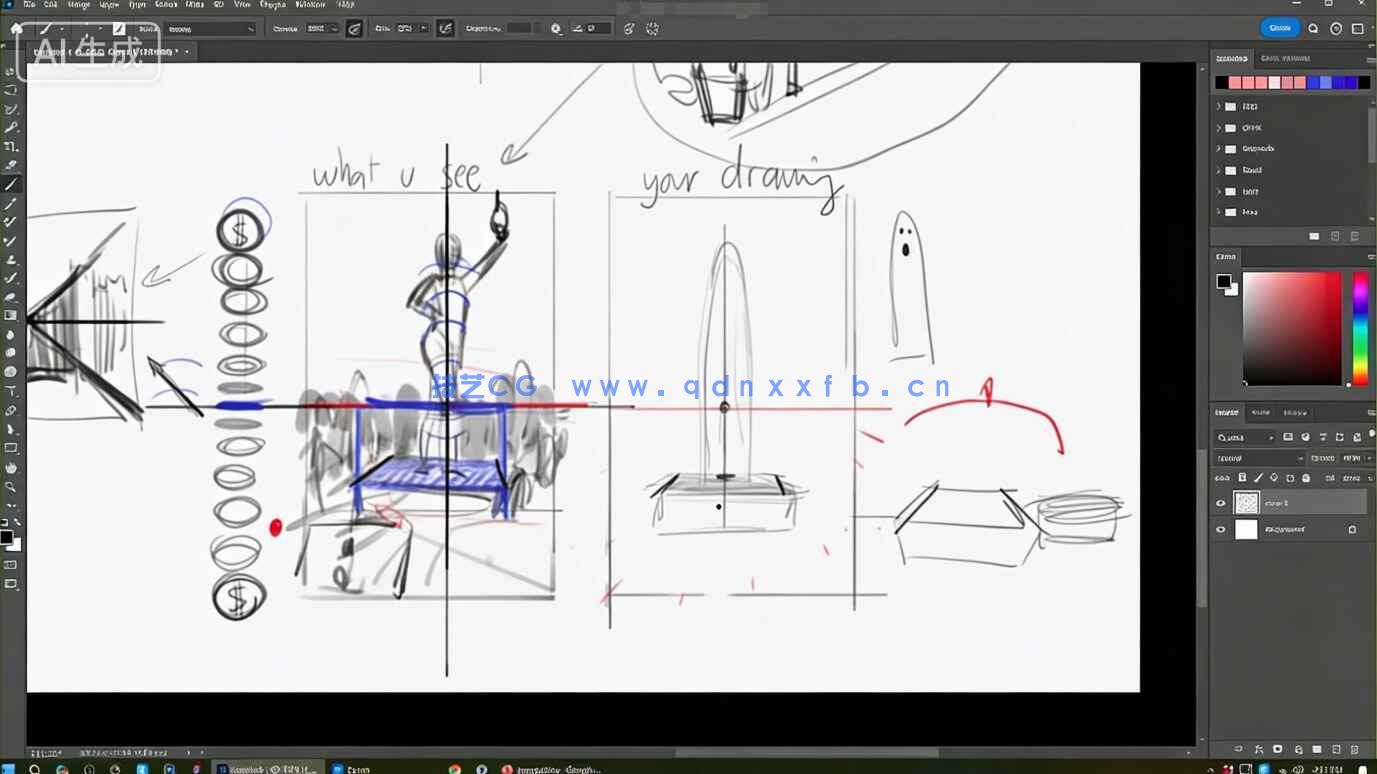Click the rainbow hue slider strip
The image size is (1377, 774).
[1360, 328]
